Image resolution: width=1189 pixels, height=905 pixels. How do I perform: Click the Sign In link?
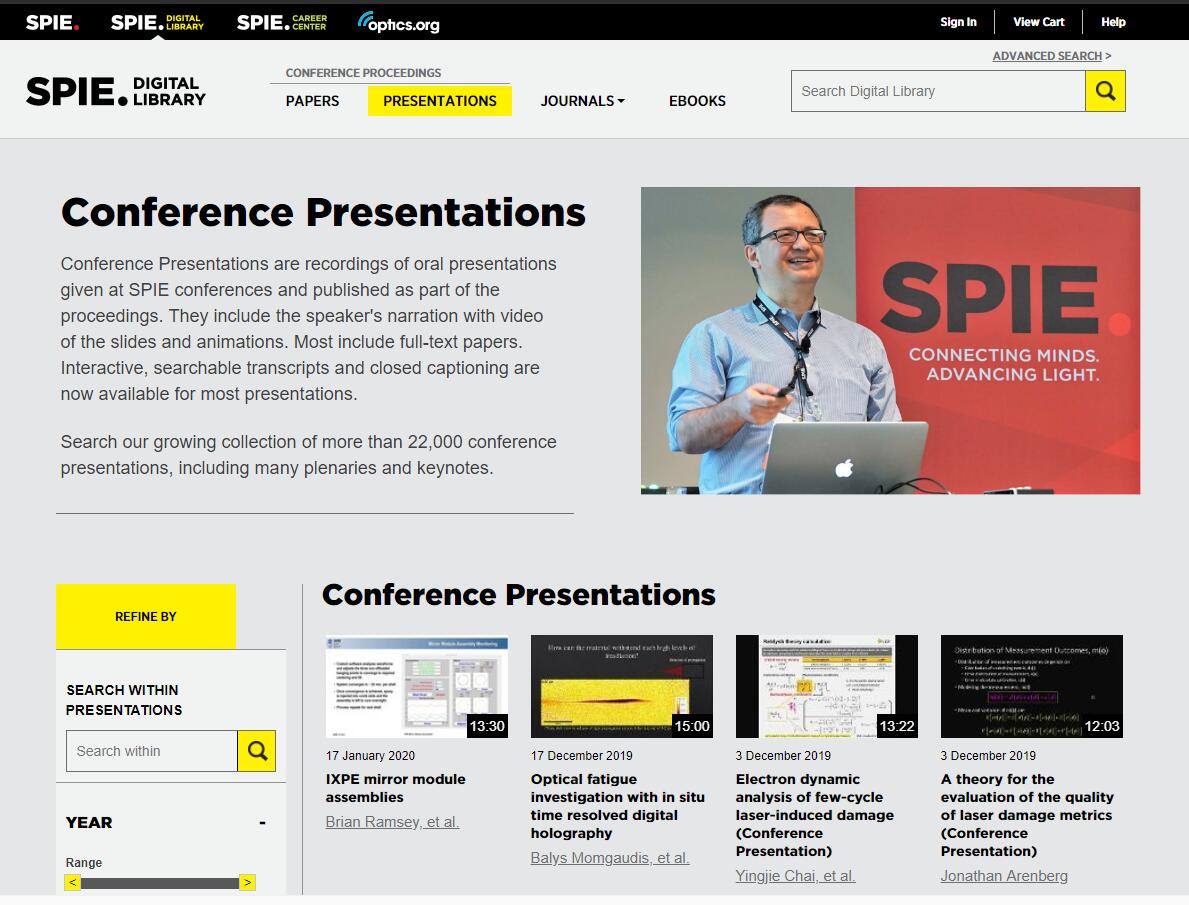click(x=958, y=22)
